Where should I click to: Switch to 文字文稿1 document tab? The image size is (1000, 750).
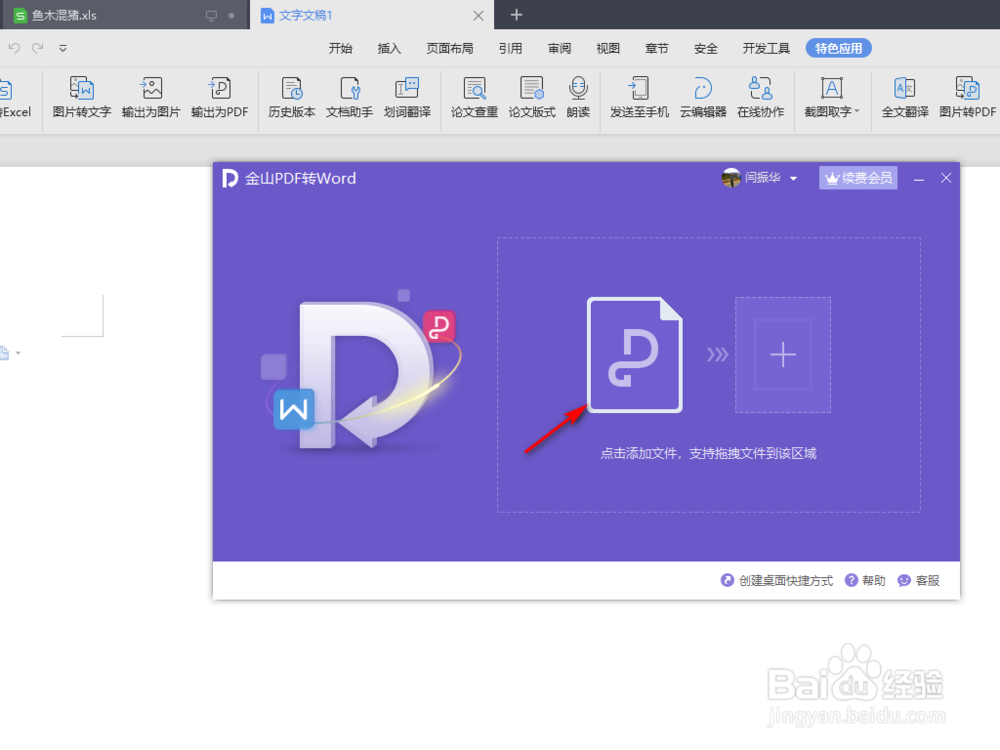371,15
